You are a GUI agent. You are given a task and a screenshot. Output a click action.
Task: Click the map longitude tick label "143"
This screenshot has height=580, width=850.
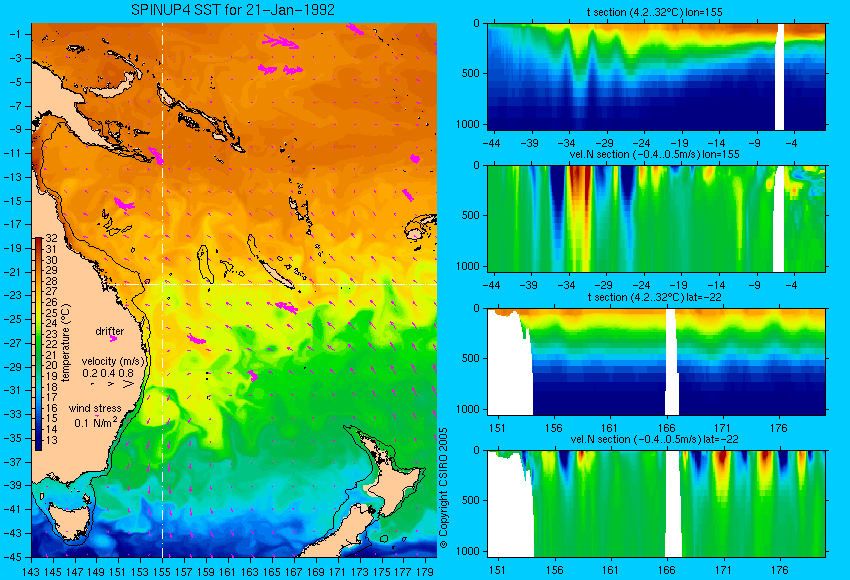point(31,571)
